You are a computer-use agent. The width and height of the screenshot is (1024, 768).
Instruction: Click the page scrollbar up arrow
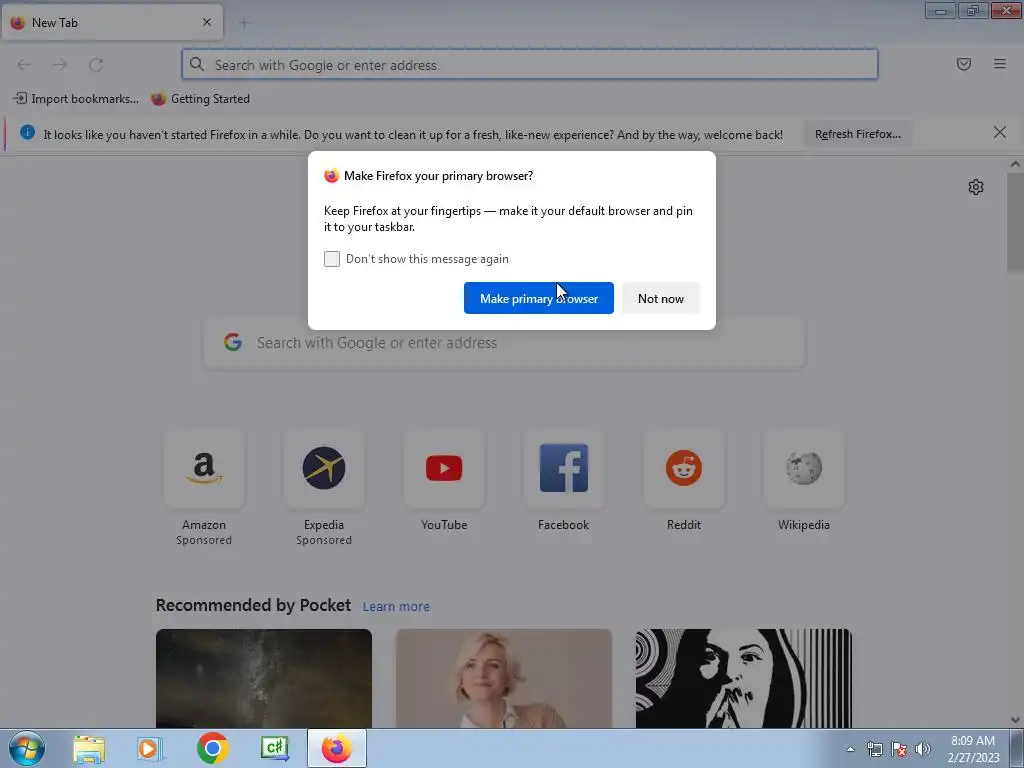click(1015, 165)
